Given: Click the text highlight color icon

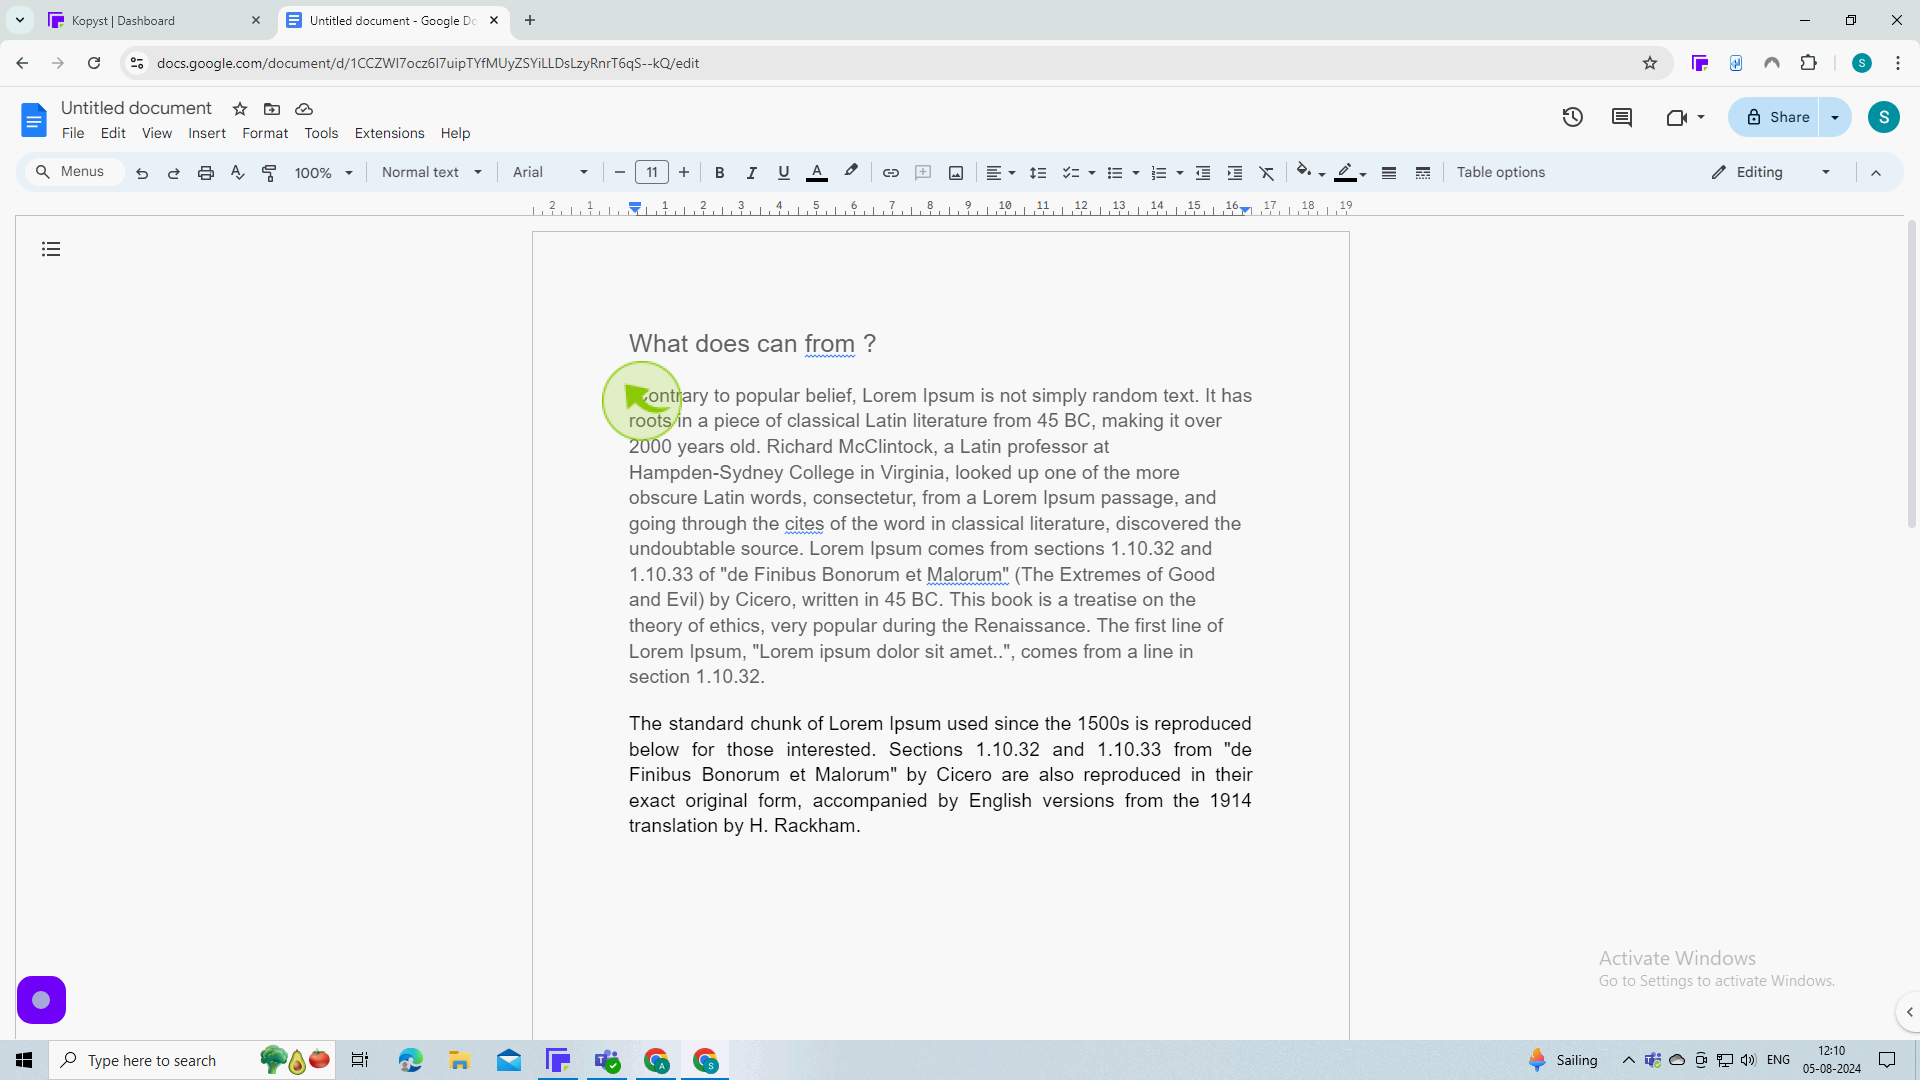Looking at the screenshot, I should coord(851,171).
